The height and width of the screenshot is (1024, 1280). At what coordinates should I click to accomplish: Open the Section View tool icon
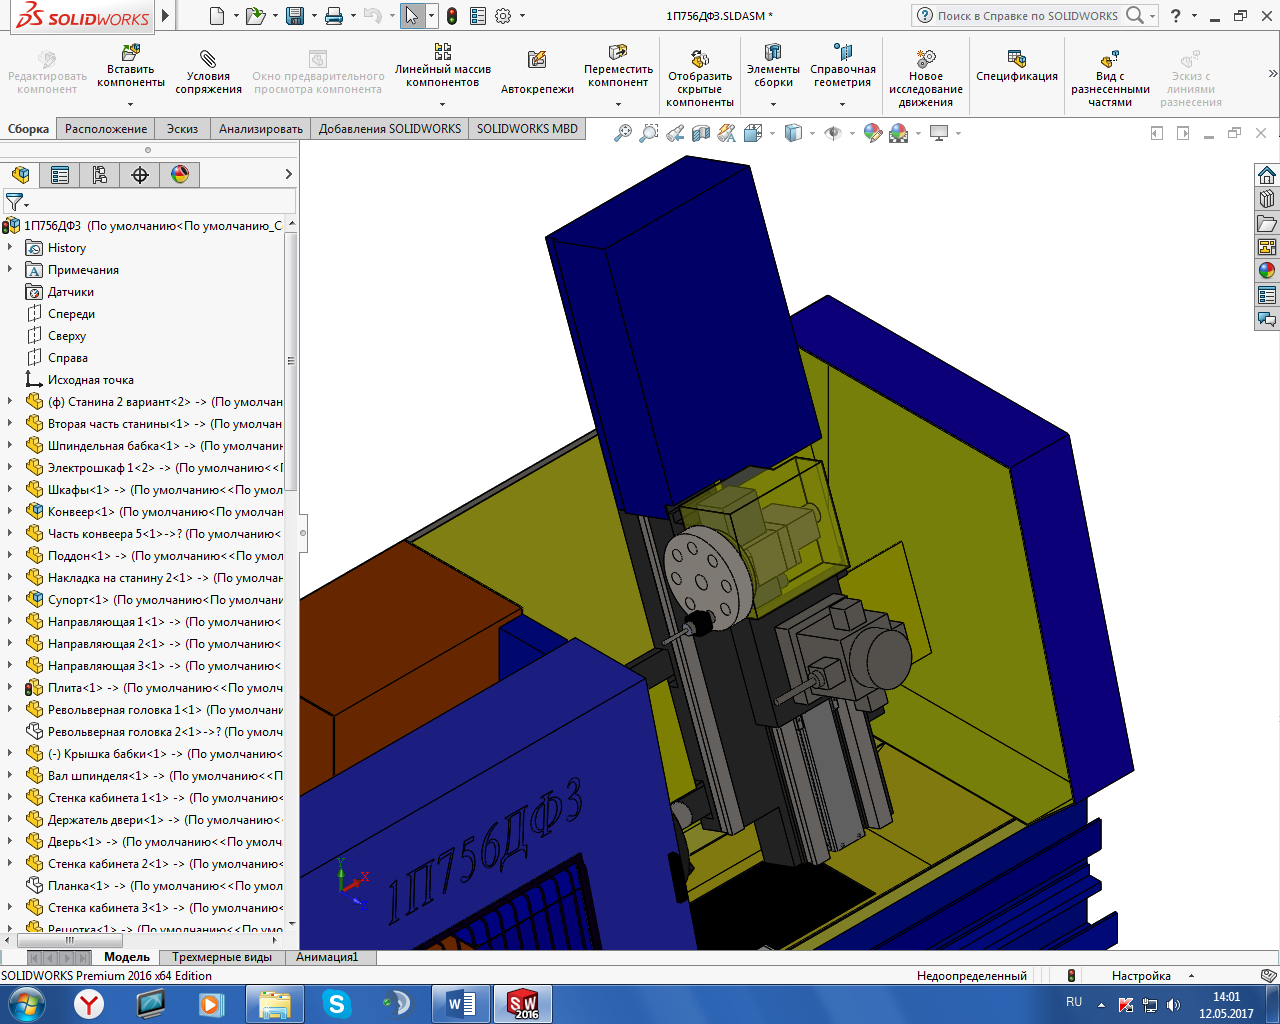point(701,133)
